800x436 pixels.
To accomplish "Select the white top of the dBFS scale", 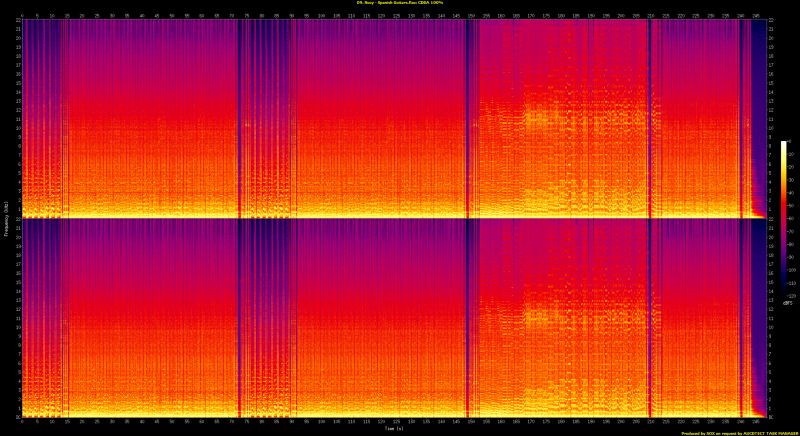I will [x=784, y=144].
